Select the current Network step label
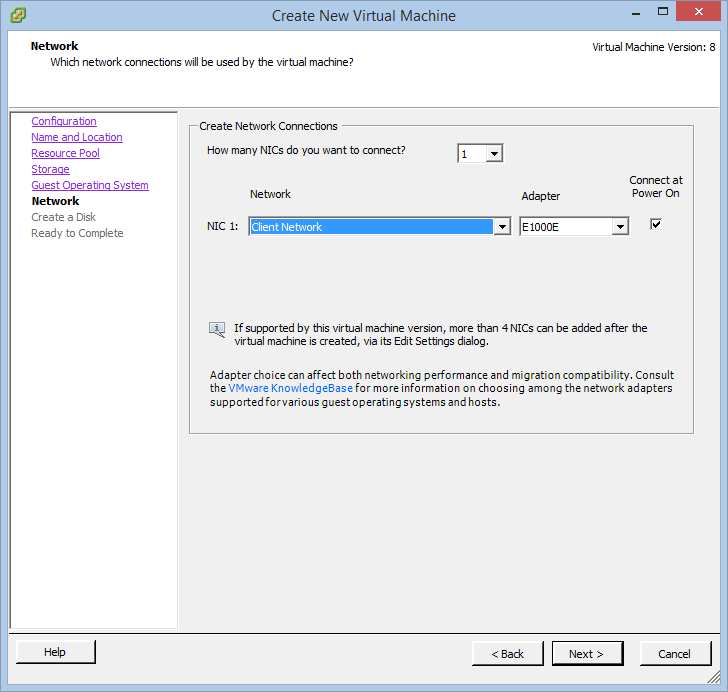Screen dimensions: 728x692 55,201
